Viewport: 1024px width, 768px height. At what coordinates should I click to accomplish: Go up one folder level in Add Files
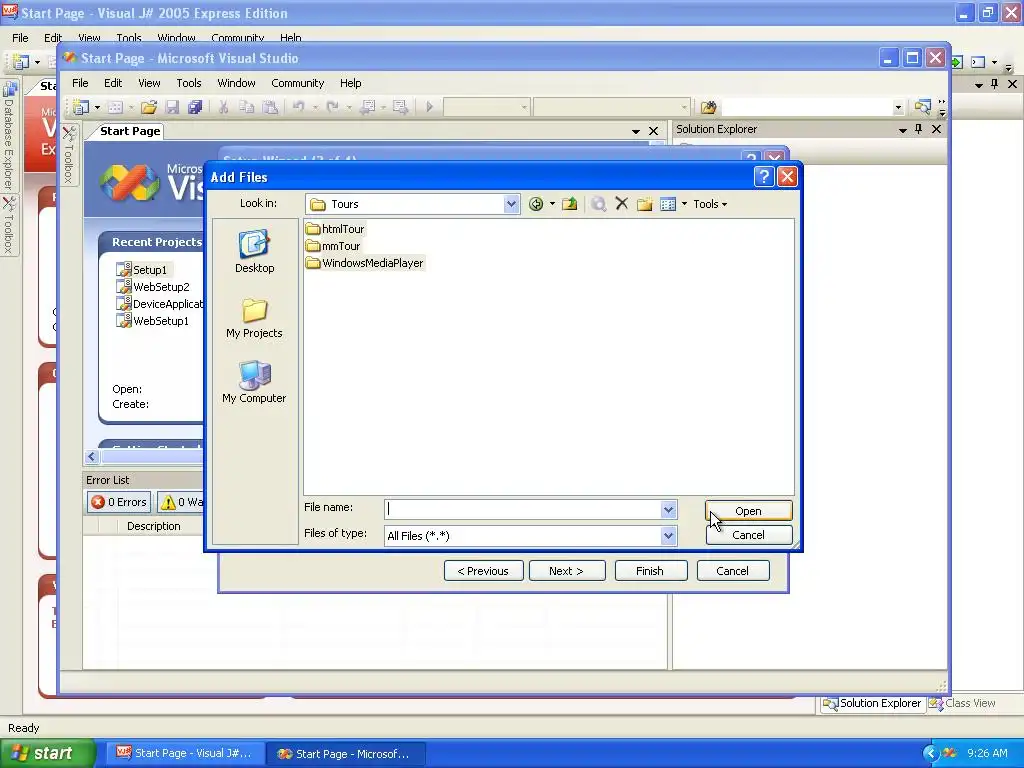click(x=569, y=204)
